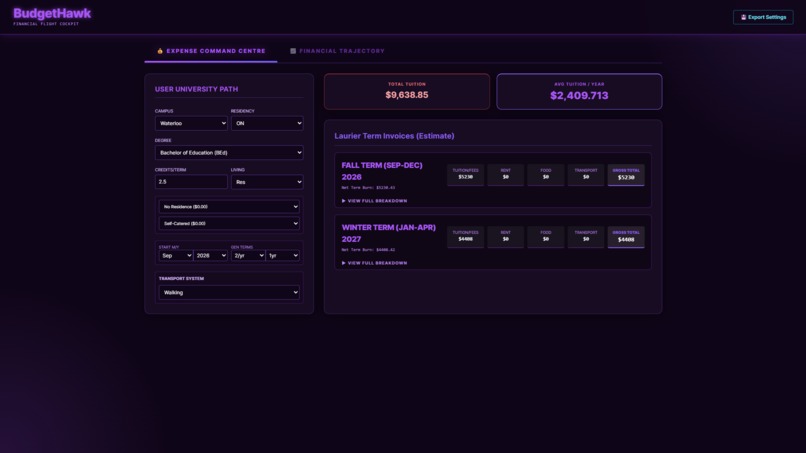Switch to Expense Command Centre tab
Screen dimensions: 806x453
tap(211, 51)
